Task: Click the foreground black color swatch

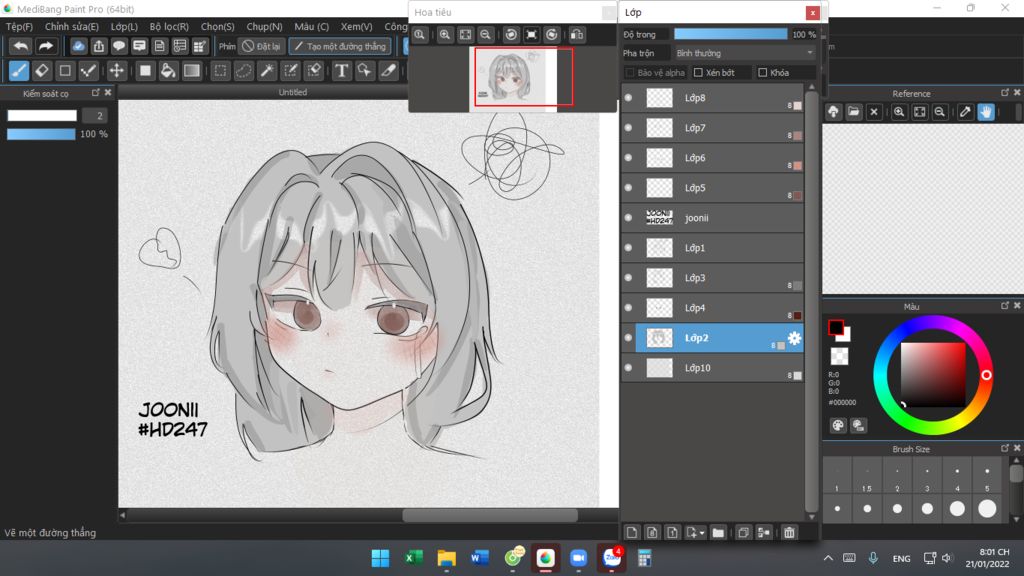Action: (x=836, y=327)
